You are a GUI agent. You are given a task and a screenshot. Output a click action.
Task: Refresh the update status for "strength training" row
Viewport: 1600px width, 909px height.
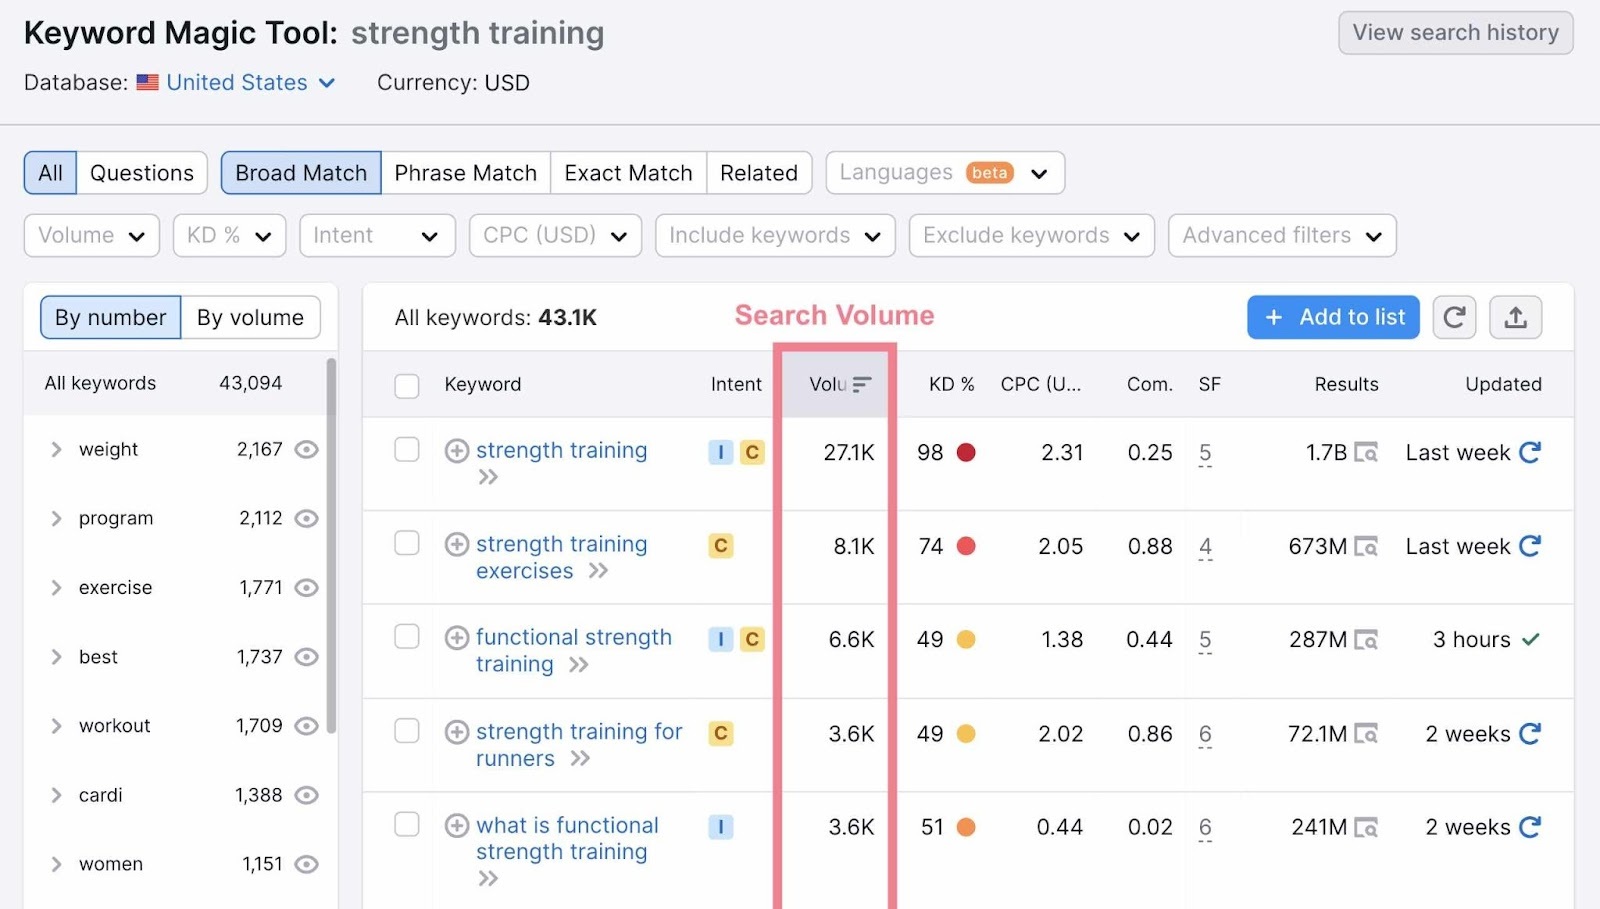(x=1531, y=452)
